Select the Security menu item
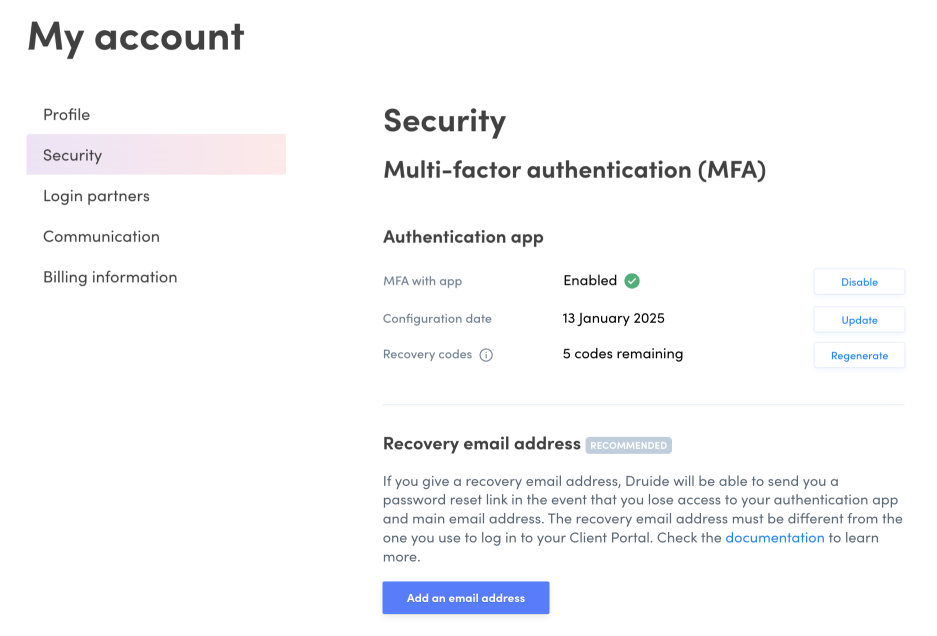Viewport: 937px width, 636px height. click(72, 155)
